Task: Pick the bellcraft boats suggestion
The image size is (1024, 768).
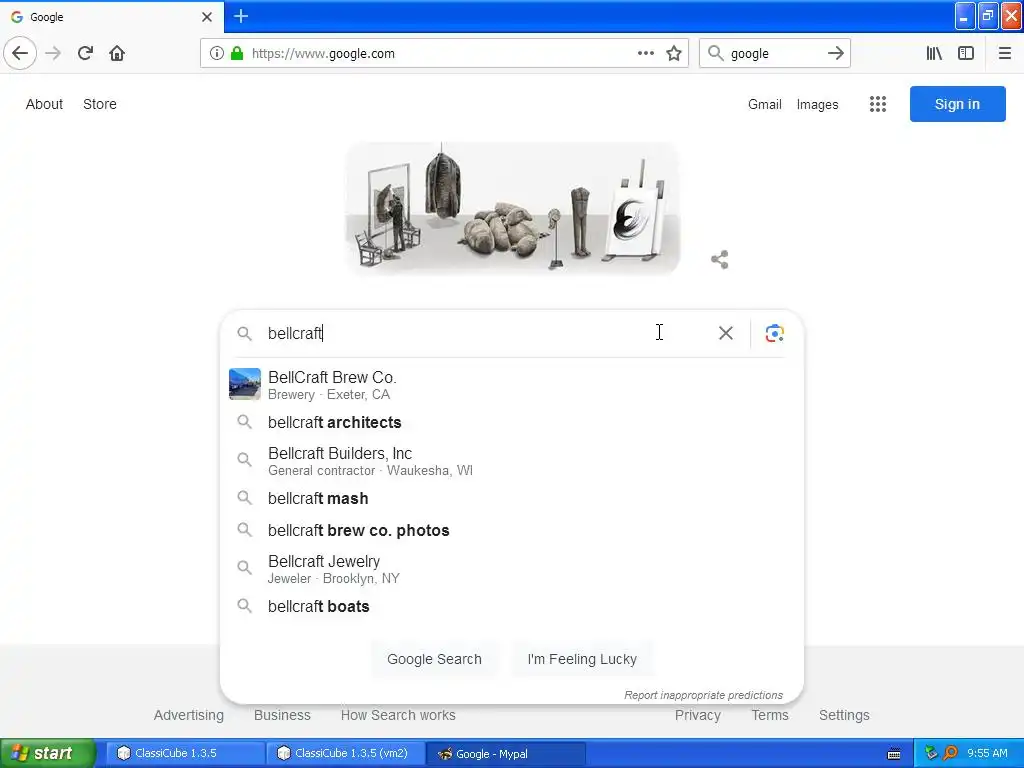Action: (x=511, y=607)
